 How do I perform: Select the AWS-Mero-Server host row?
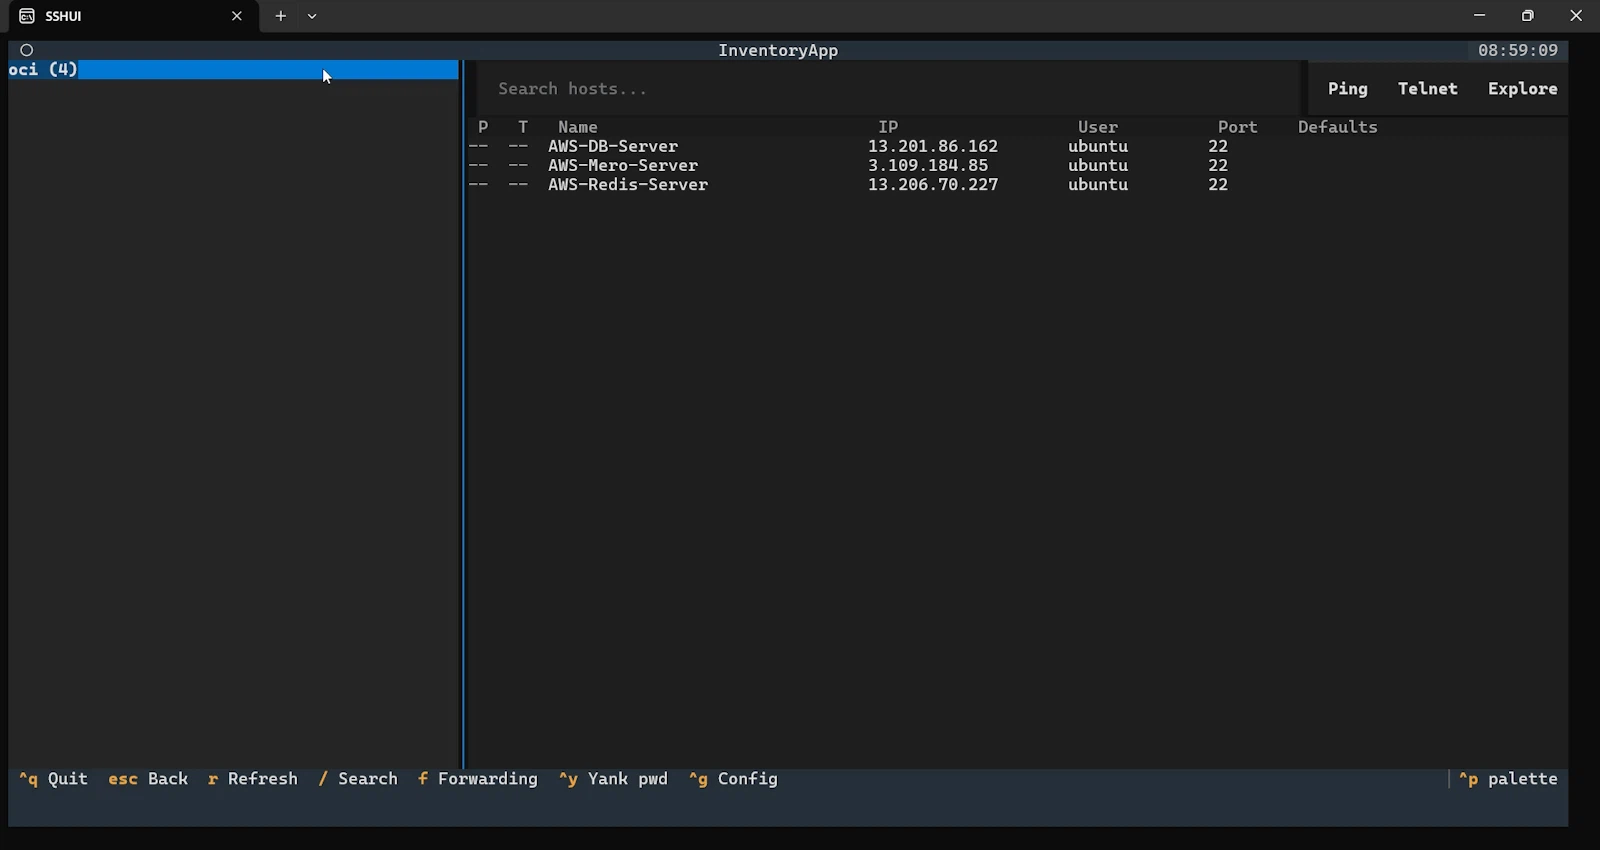click(x=1018, y=166)
